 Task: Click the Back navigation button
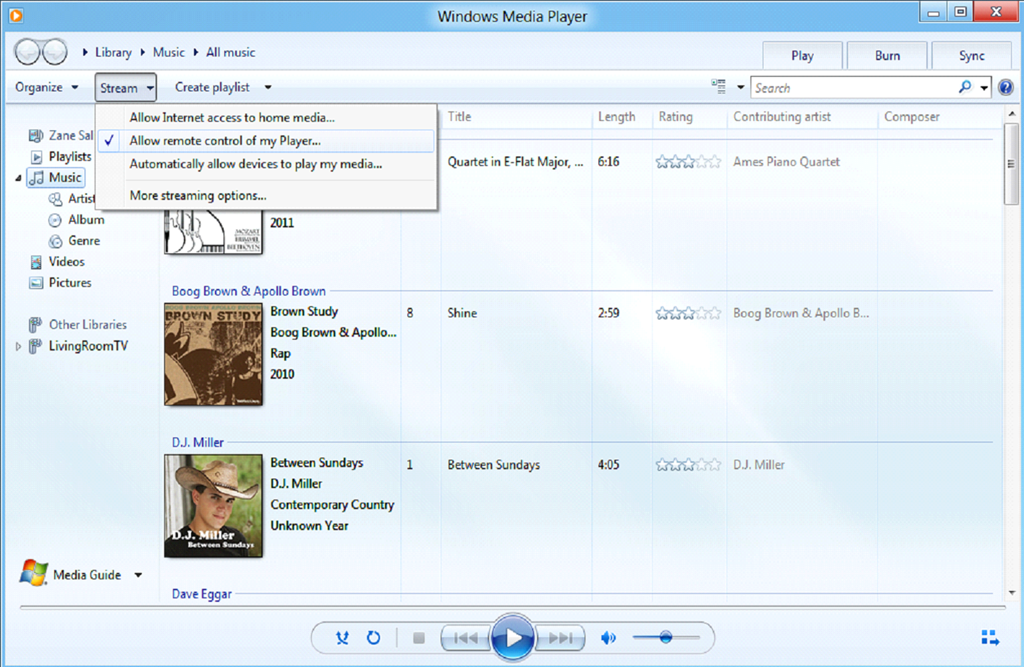(27, 52)
